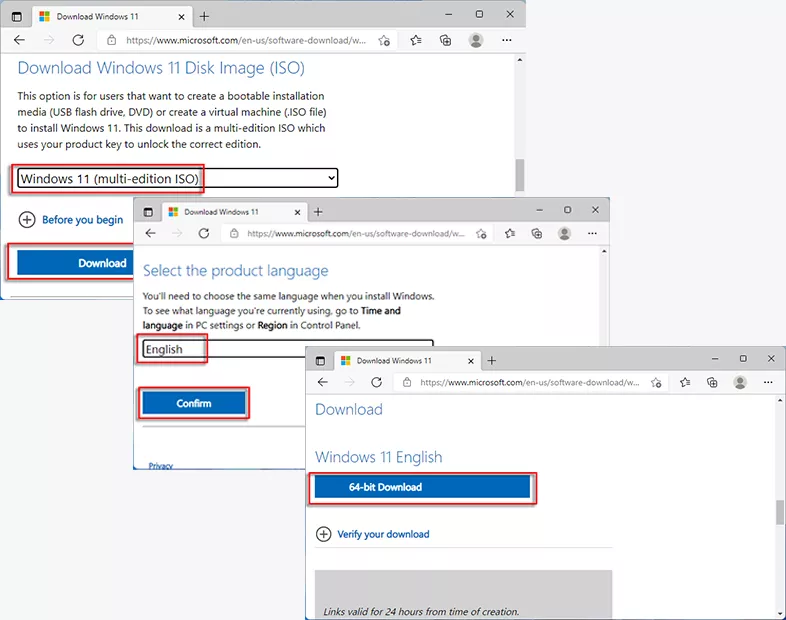Screen dimensions: 786x620
Task: Open the Windows 11 (multi-edition ISO) dropdown
Action: coord(177,178)
